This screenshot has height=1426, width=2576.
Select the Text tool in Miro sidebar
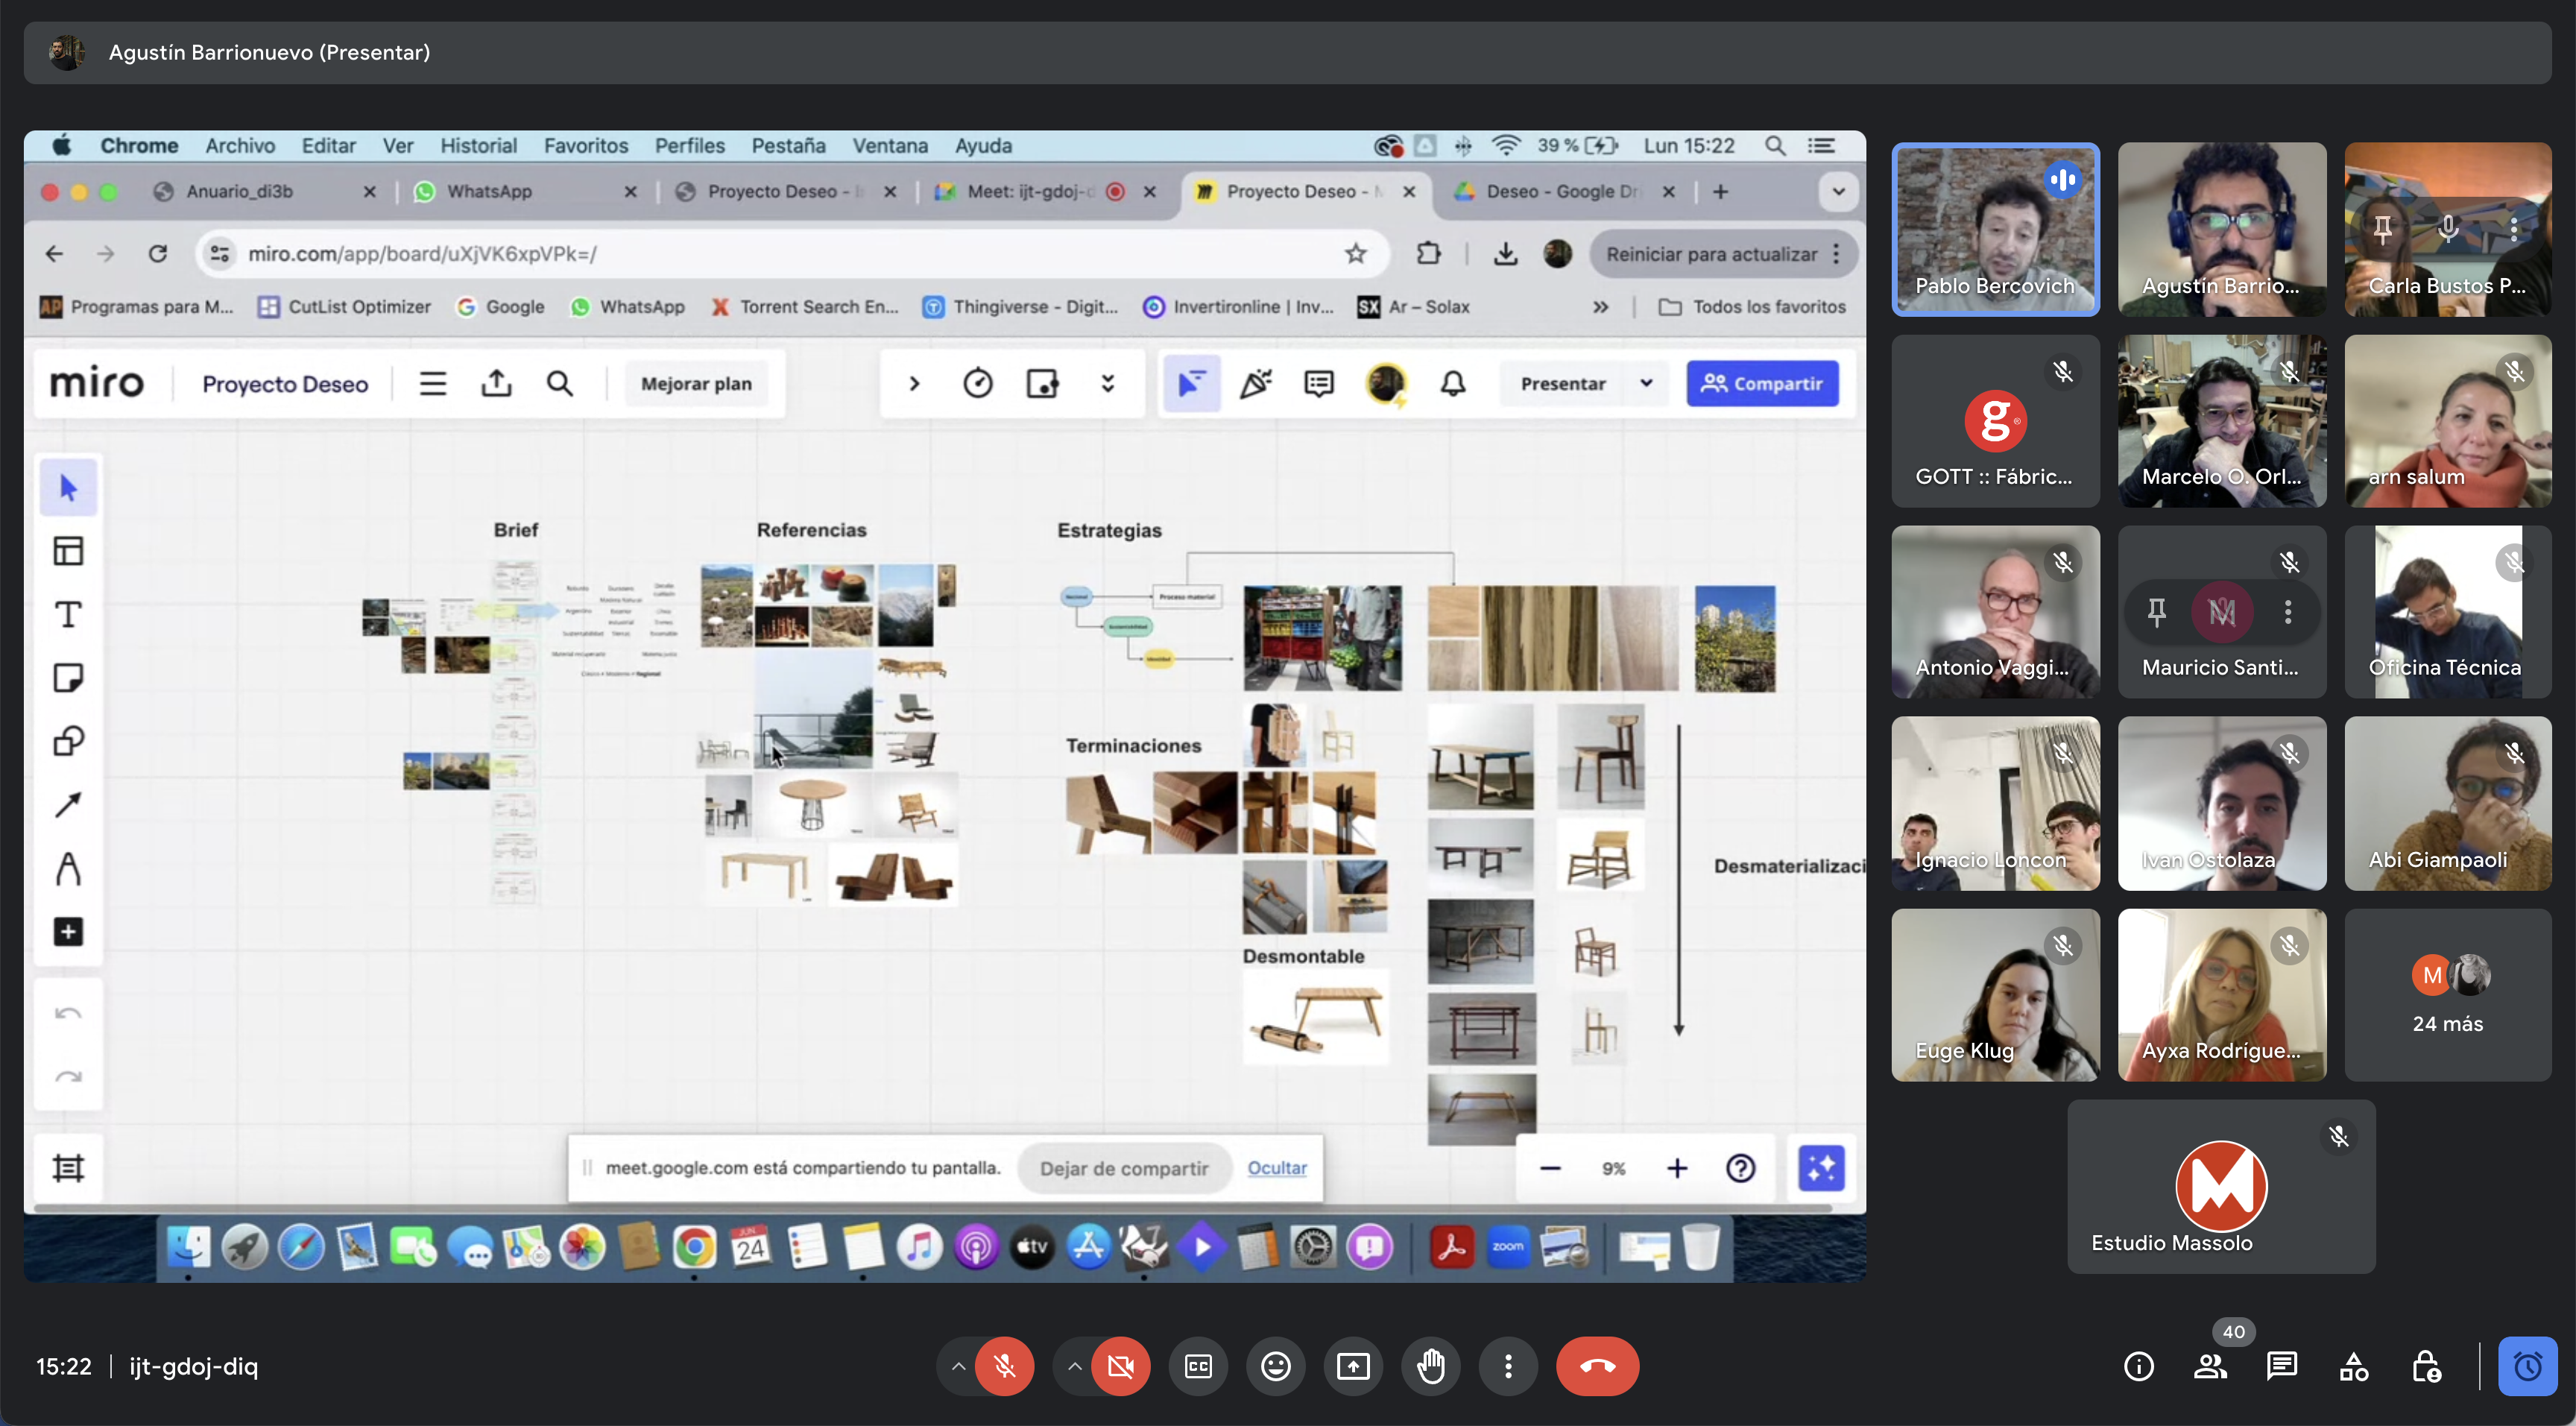coord(68,614)
